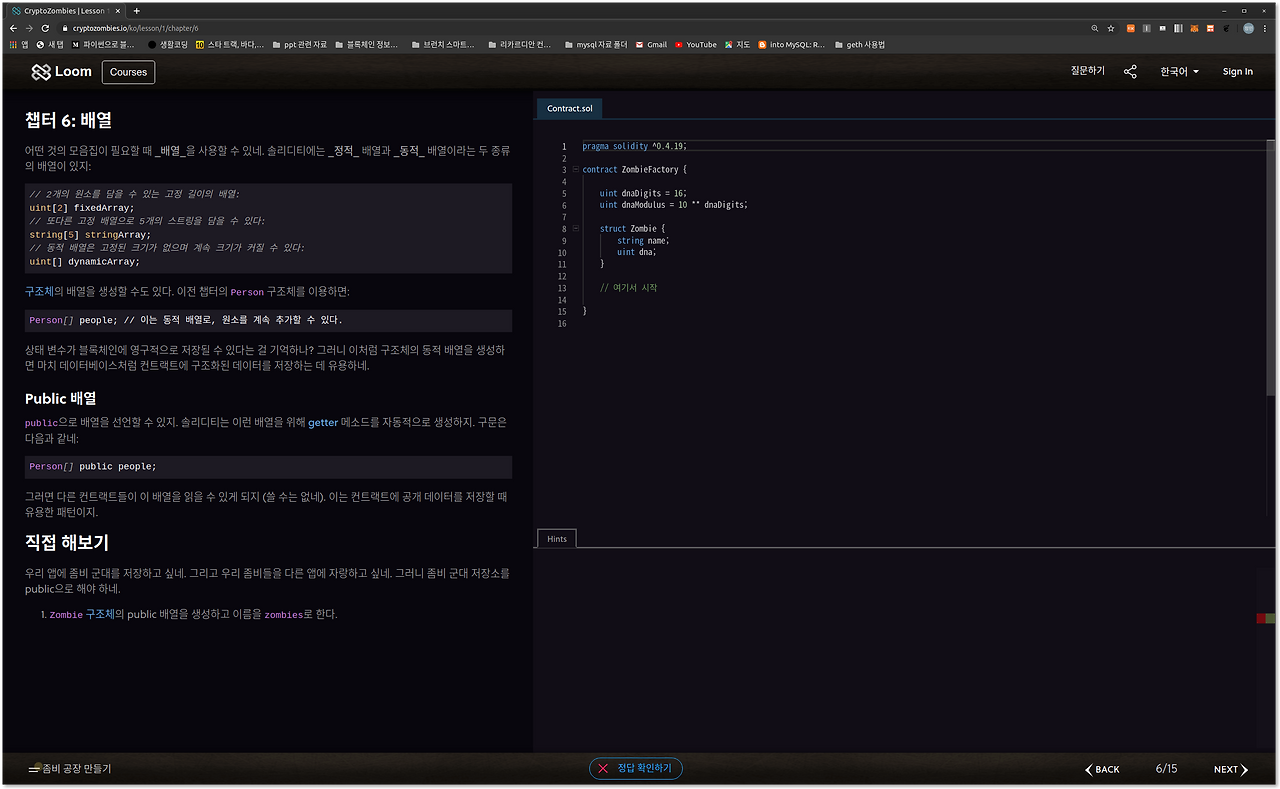
Task: Click the 'Public 배열' heading
Action: point(60,398)
